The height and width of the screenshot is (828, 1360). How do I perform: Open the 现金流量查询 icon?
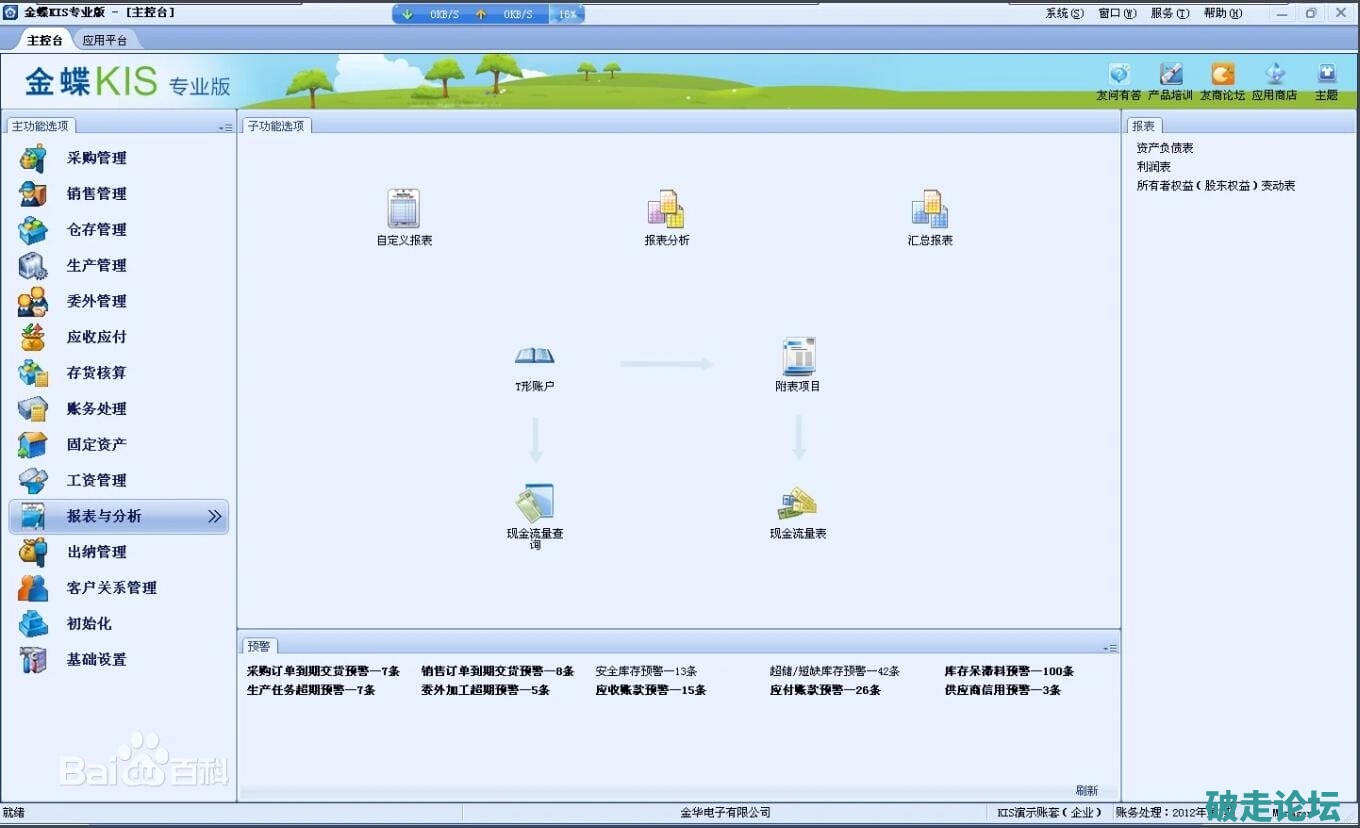tap(535, 503)
